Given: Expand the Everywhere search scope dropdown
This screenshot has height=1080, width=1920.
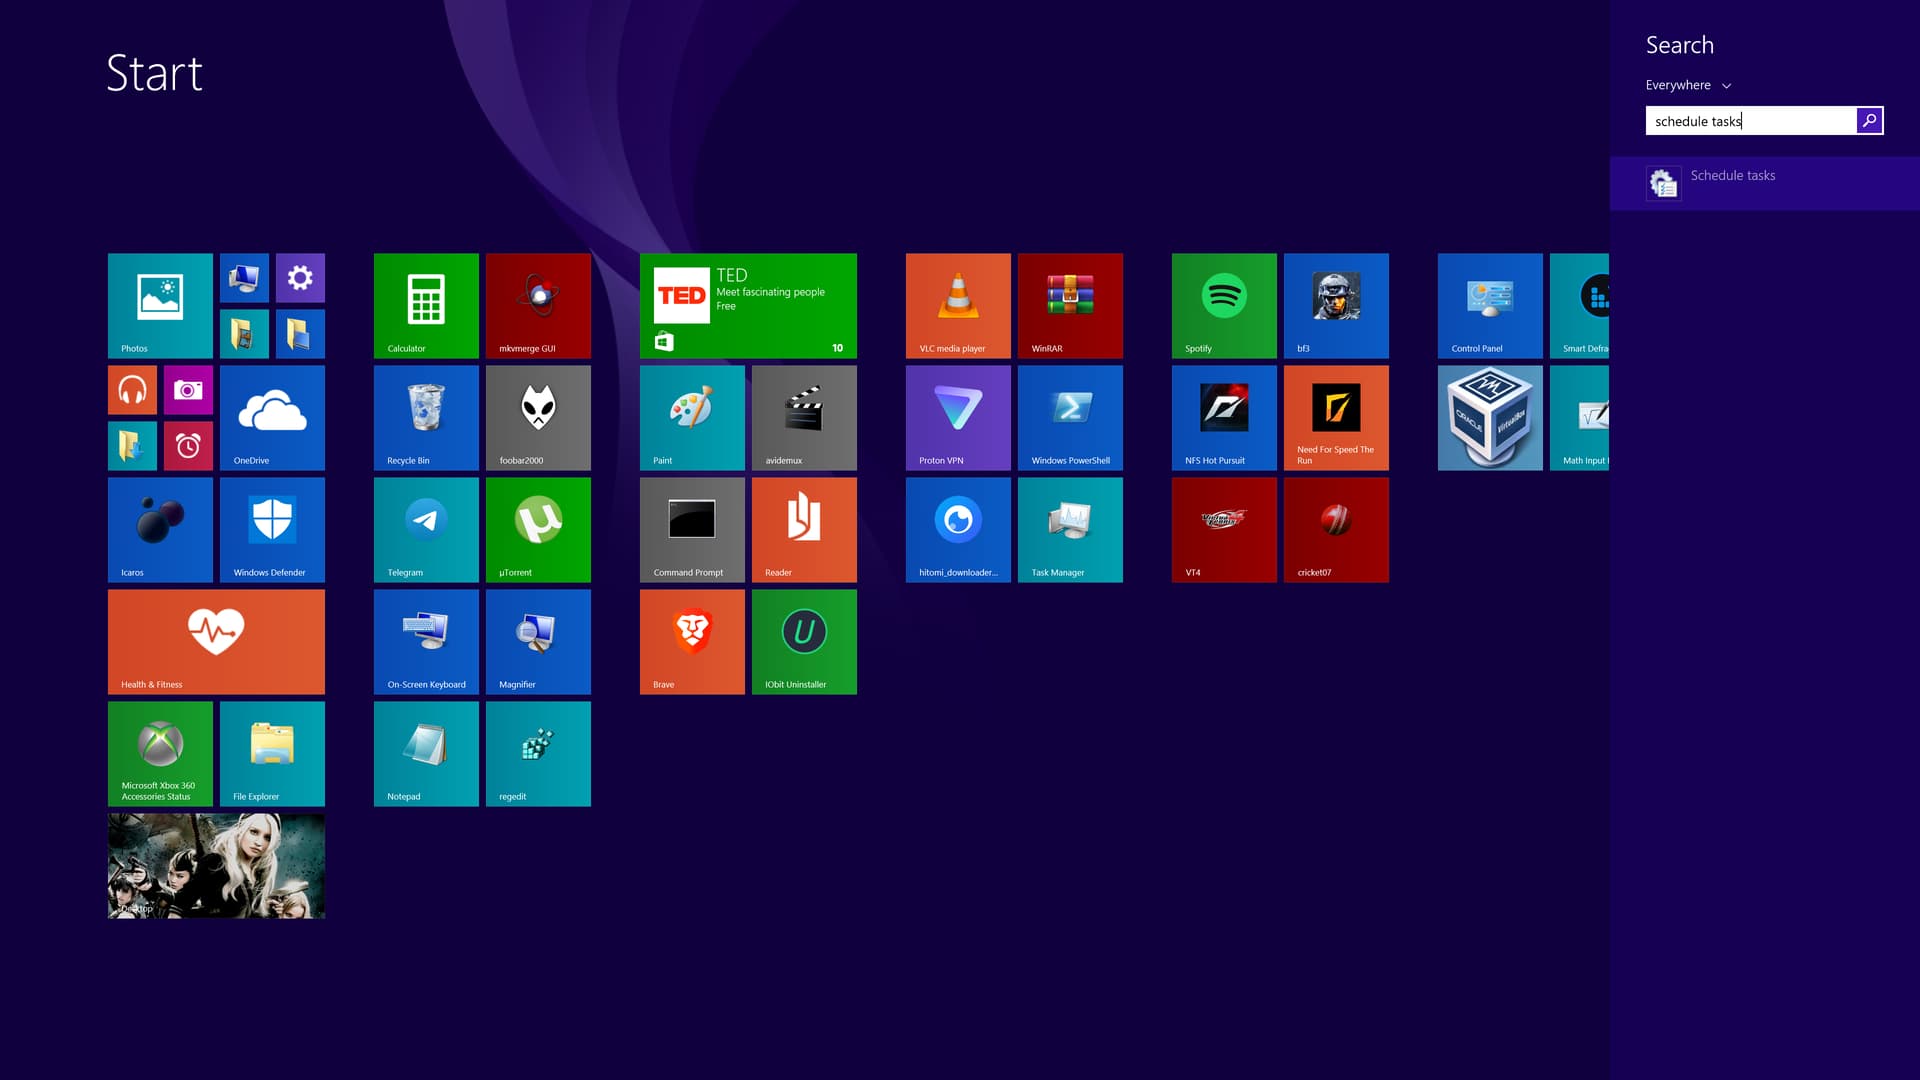Looking at the screenshot, I should tap(1688, 85).
